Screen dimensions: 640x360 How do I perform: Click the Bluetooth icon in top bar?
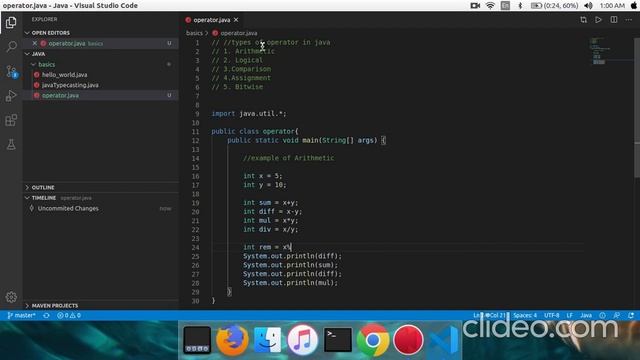[x=520, y=6]
